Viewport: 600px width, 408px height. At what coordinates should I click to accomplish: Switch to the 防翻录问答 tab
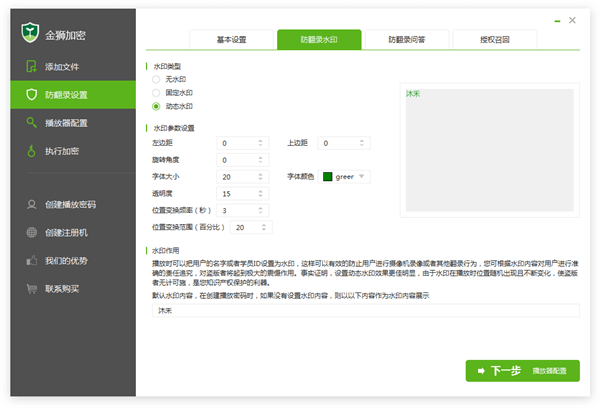407,39
